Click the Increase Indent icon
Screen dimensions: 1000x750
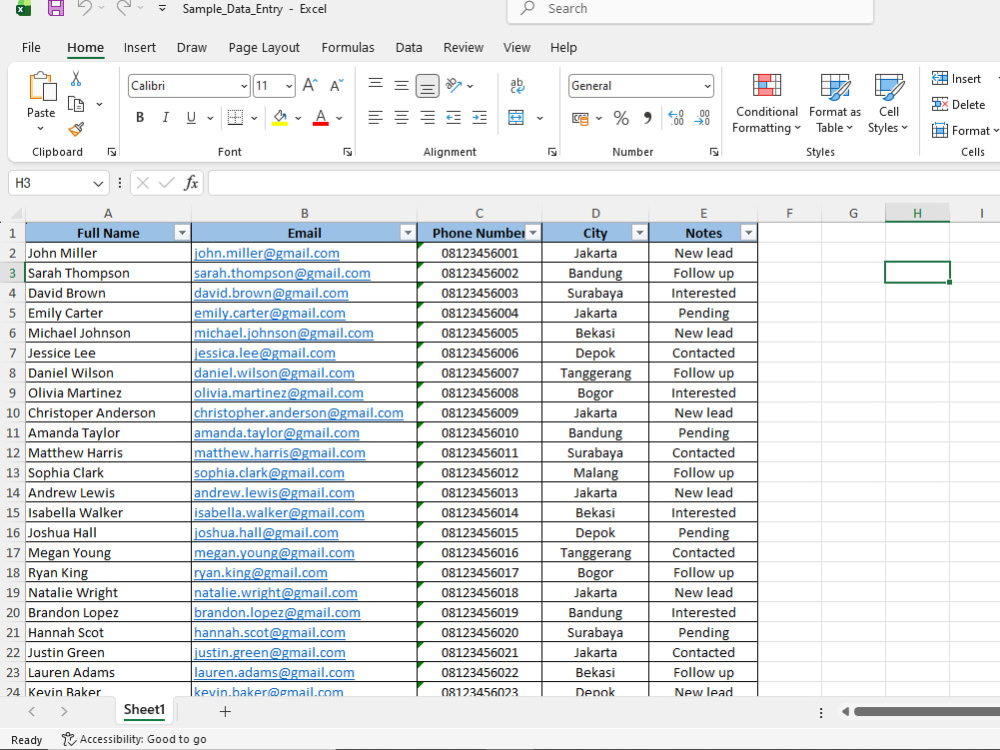479,117
